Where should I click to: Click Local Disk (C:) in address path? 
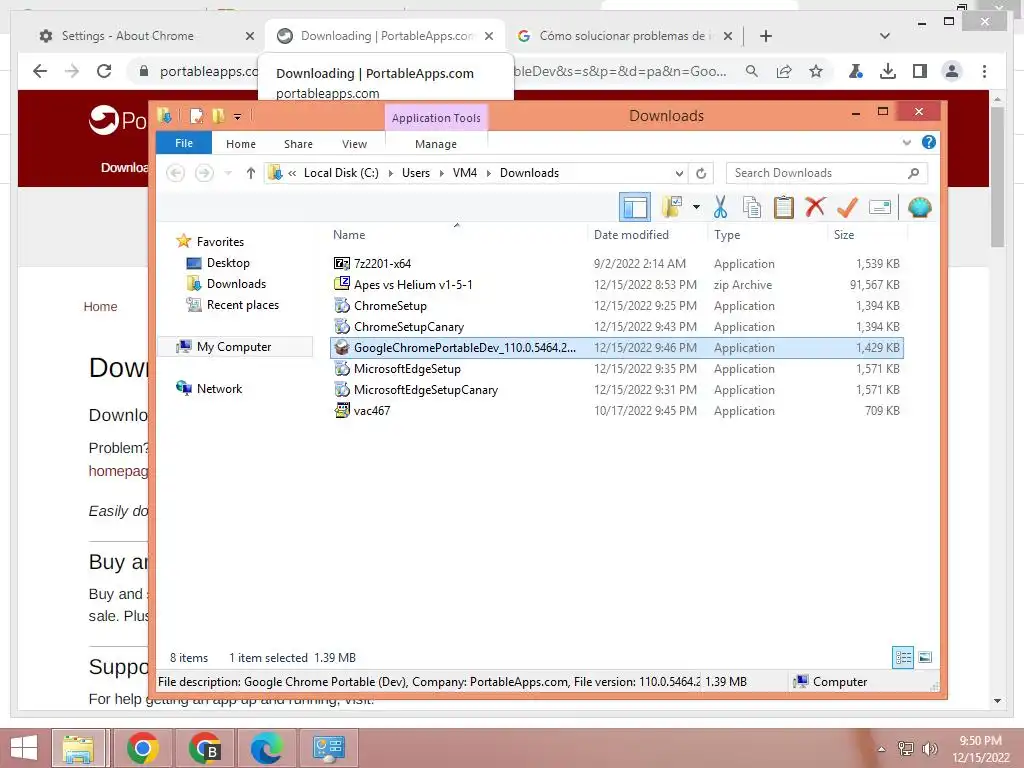pyautogui.click(x=341, y=173)
